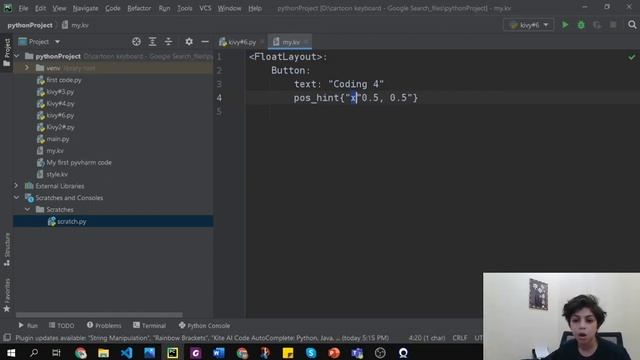Screen dimensions: 640x360
Task: Open the Tools menu
Action: pyautogui.click(x=184, y=8)
